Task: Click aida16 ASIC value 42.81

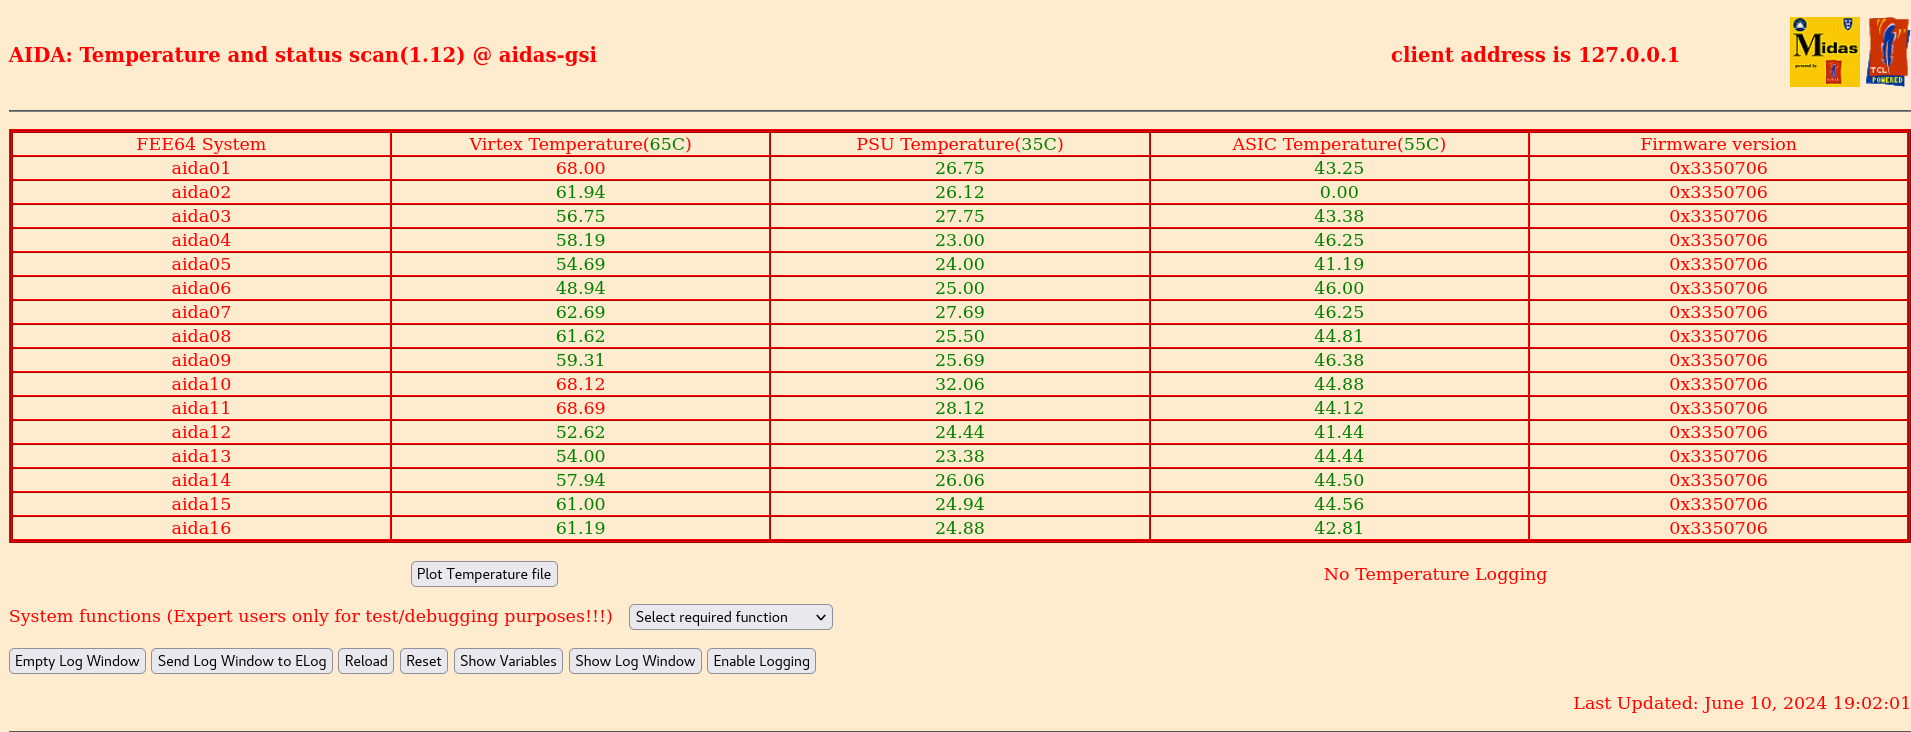Action: (1339, 528)
